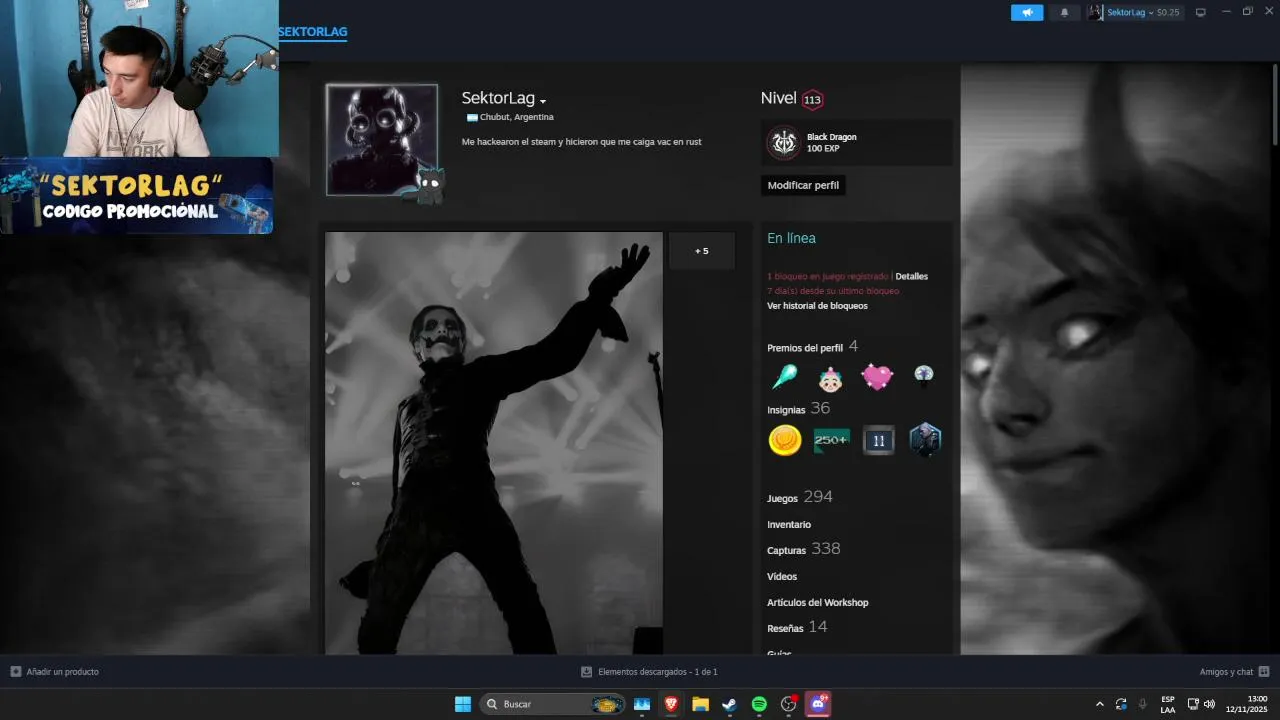Open the clock showing 13:00 12/11/2025
Viewport: 1280px width, 720px height.
pos(1248,704)
